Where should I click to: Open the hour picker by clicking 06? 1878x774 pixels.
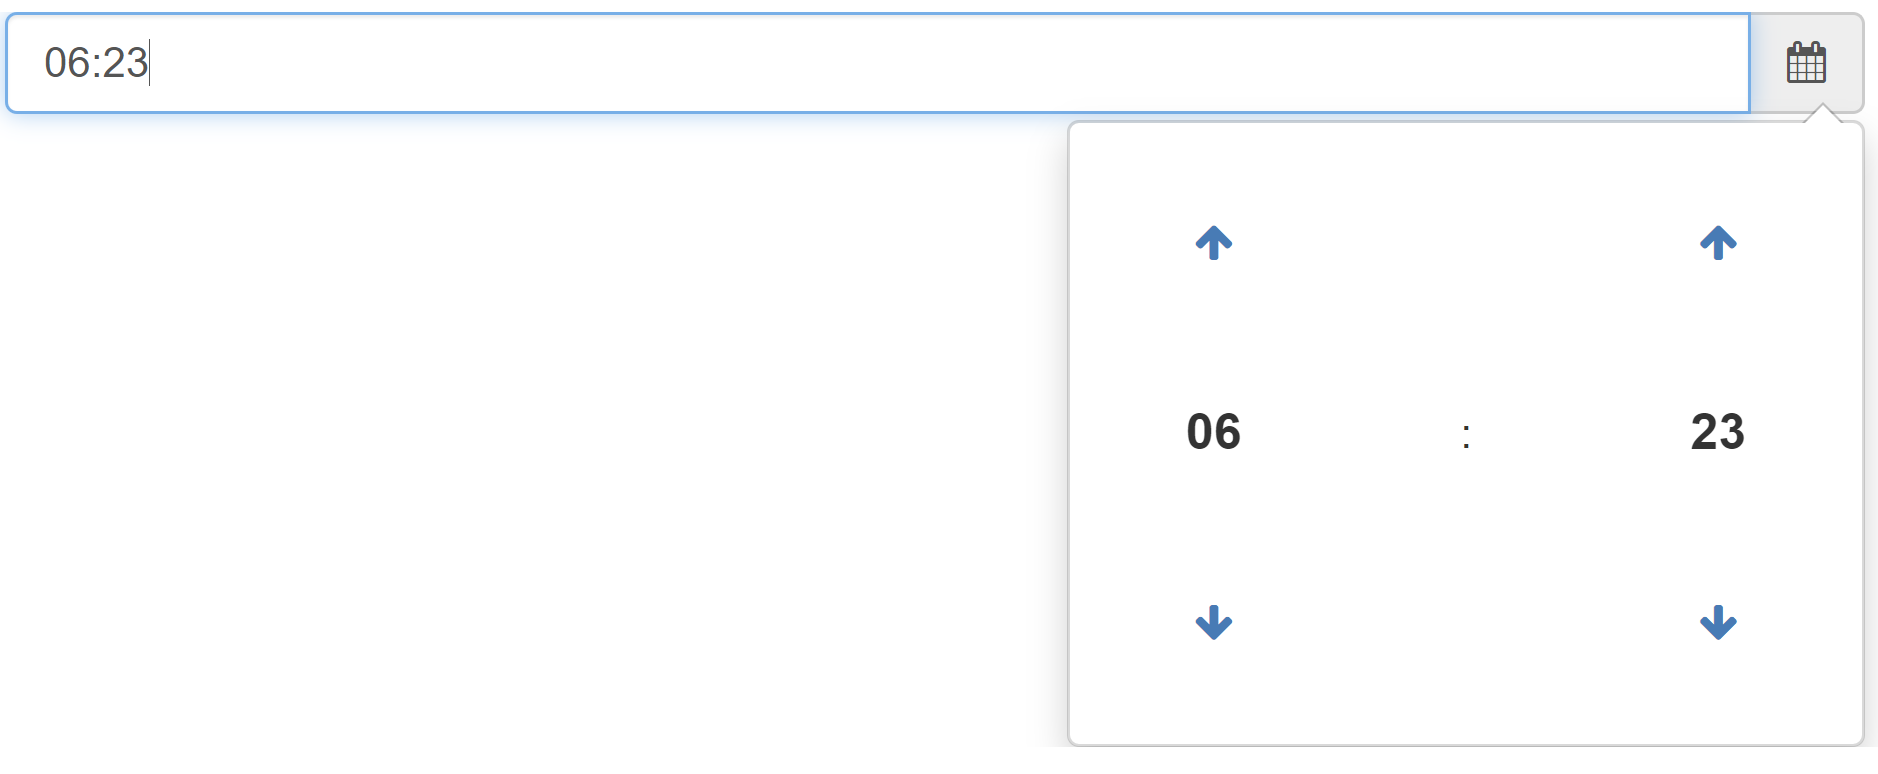click(1213, 432)
